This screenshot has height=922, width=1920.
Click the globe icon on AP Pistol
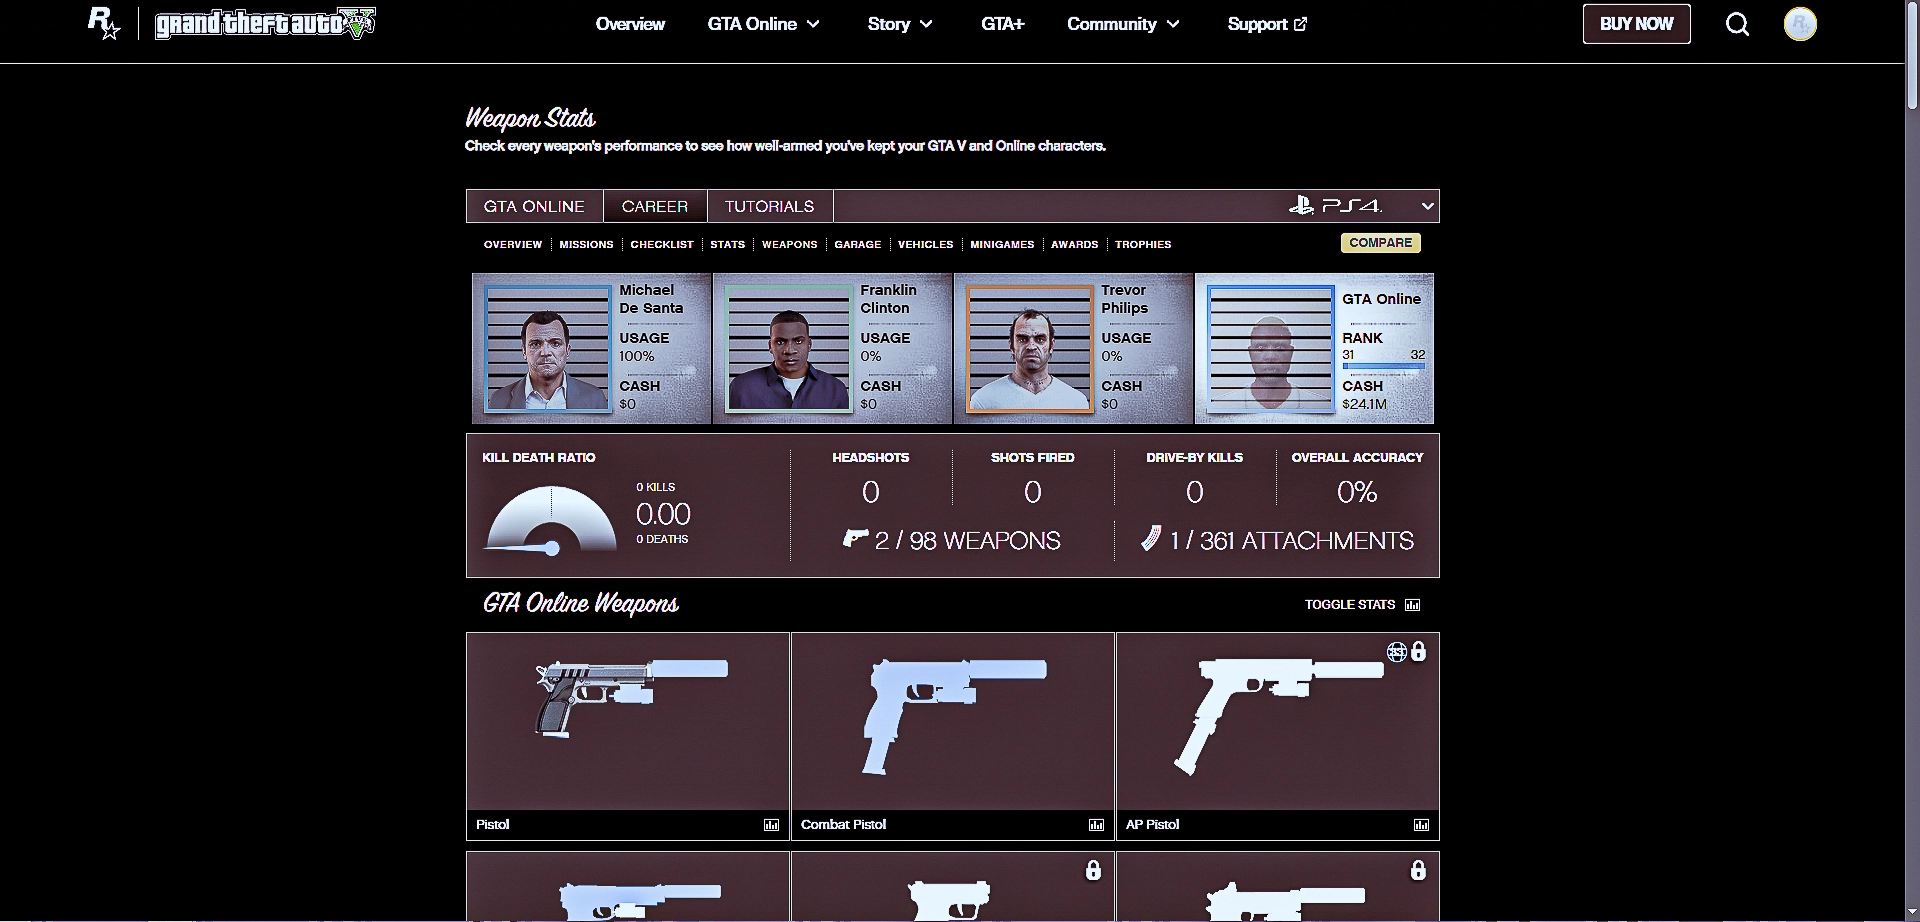pos(1396,652)
